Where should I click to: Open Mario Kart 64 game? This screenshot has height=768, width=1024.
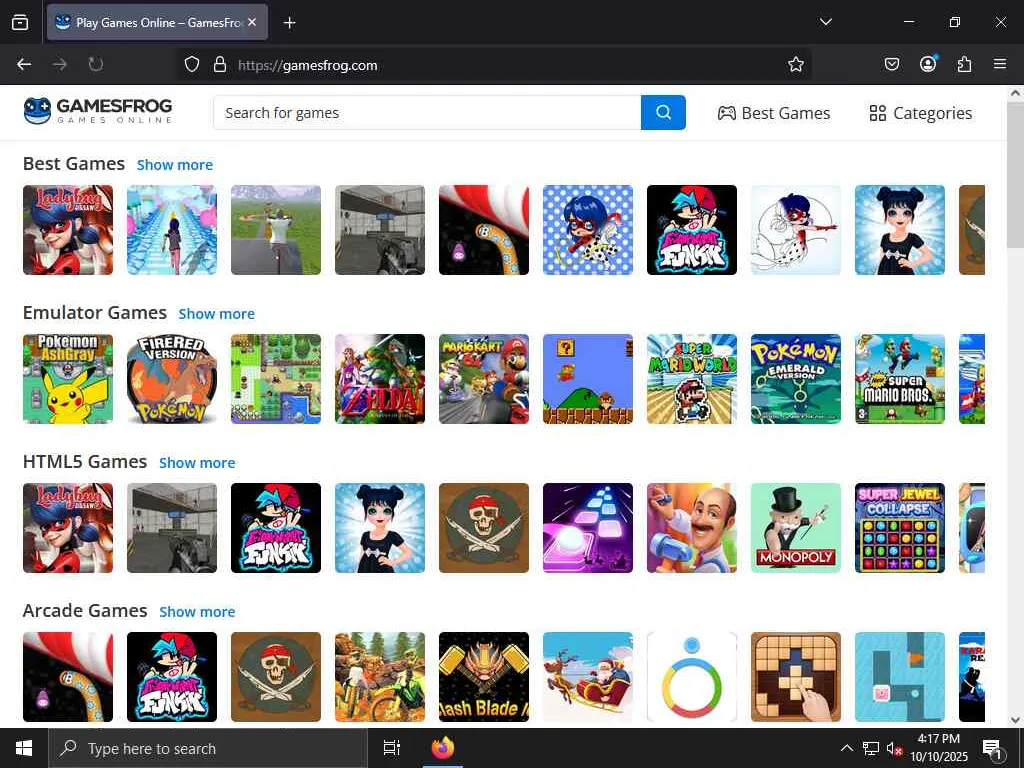[484, 379]
